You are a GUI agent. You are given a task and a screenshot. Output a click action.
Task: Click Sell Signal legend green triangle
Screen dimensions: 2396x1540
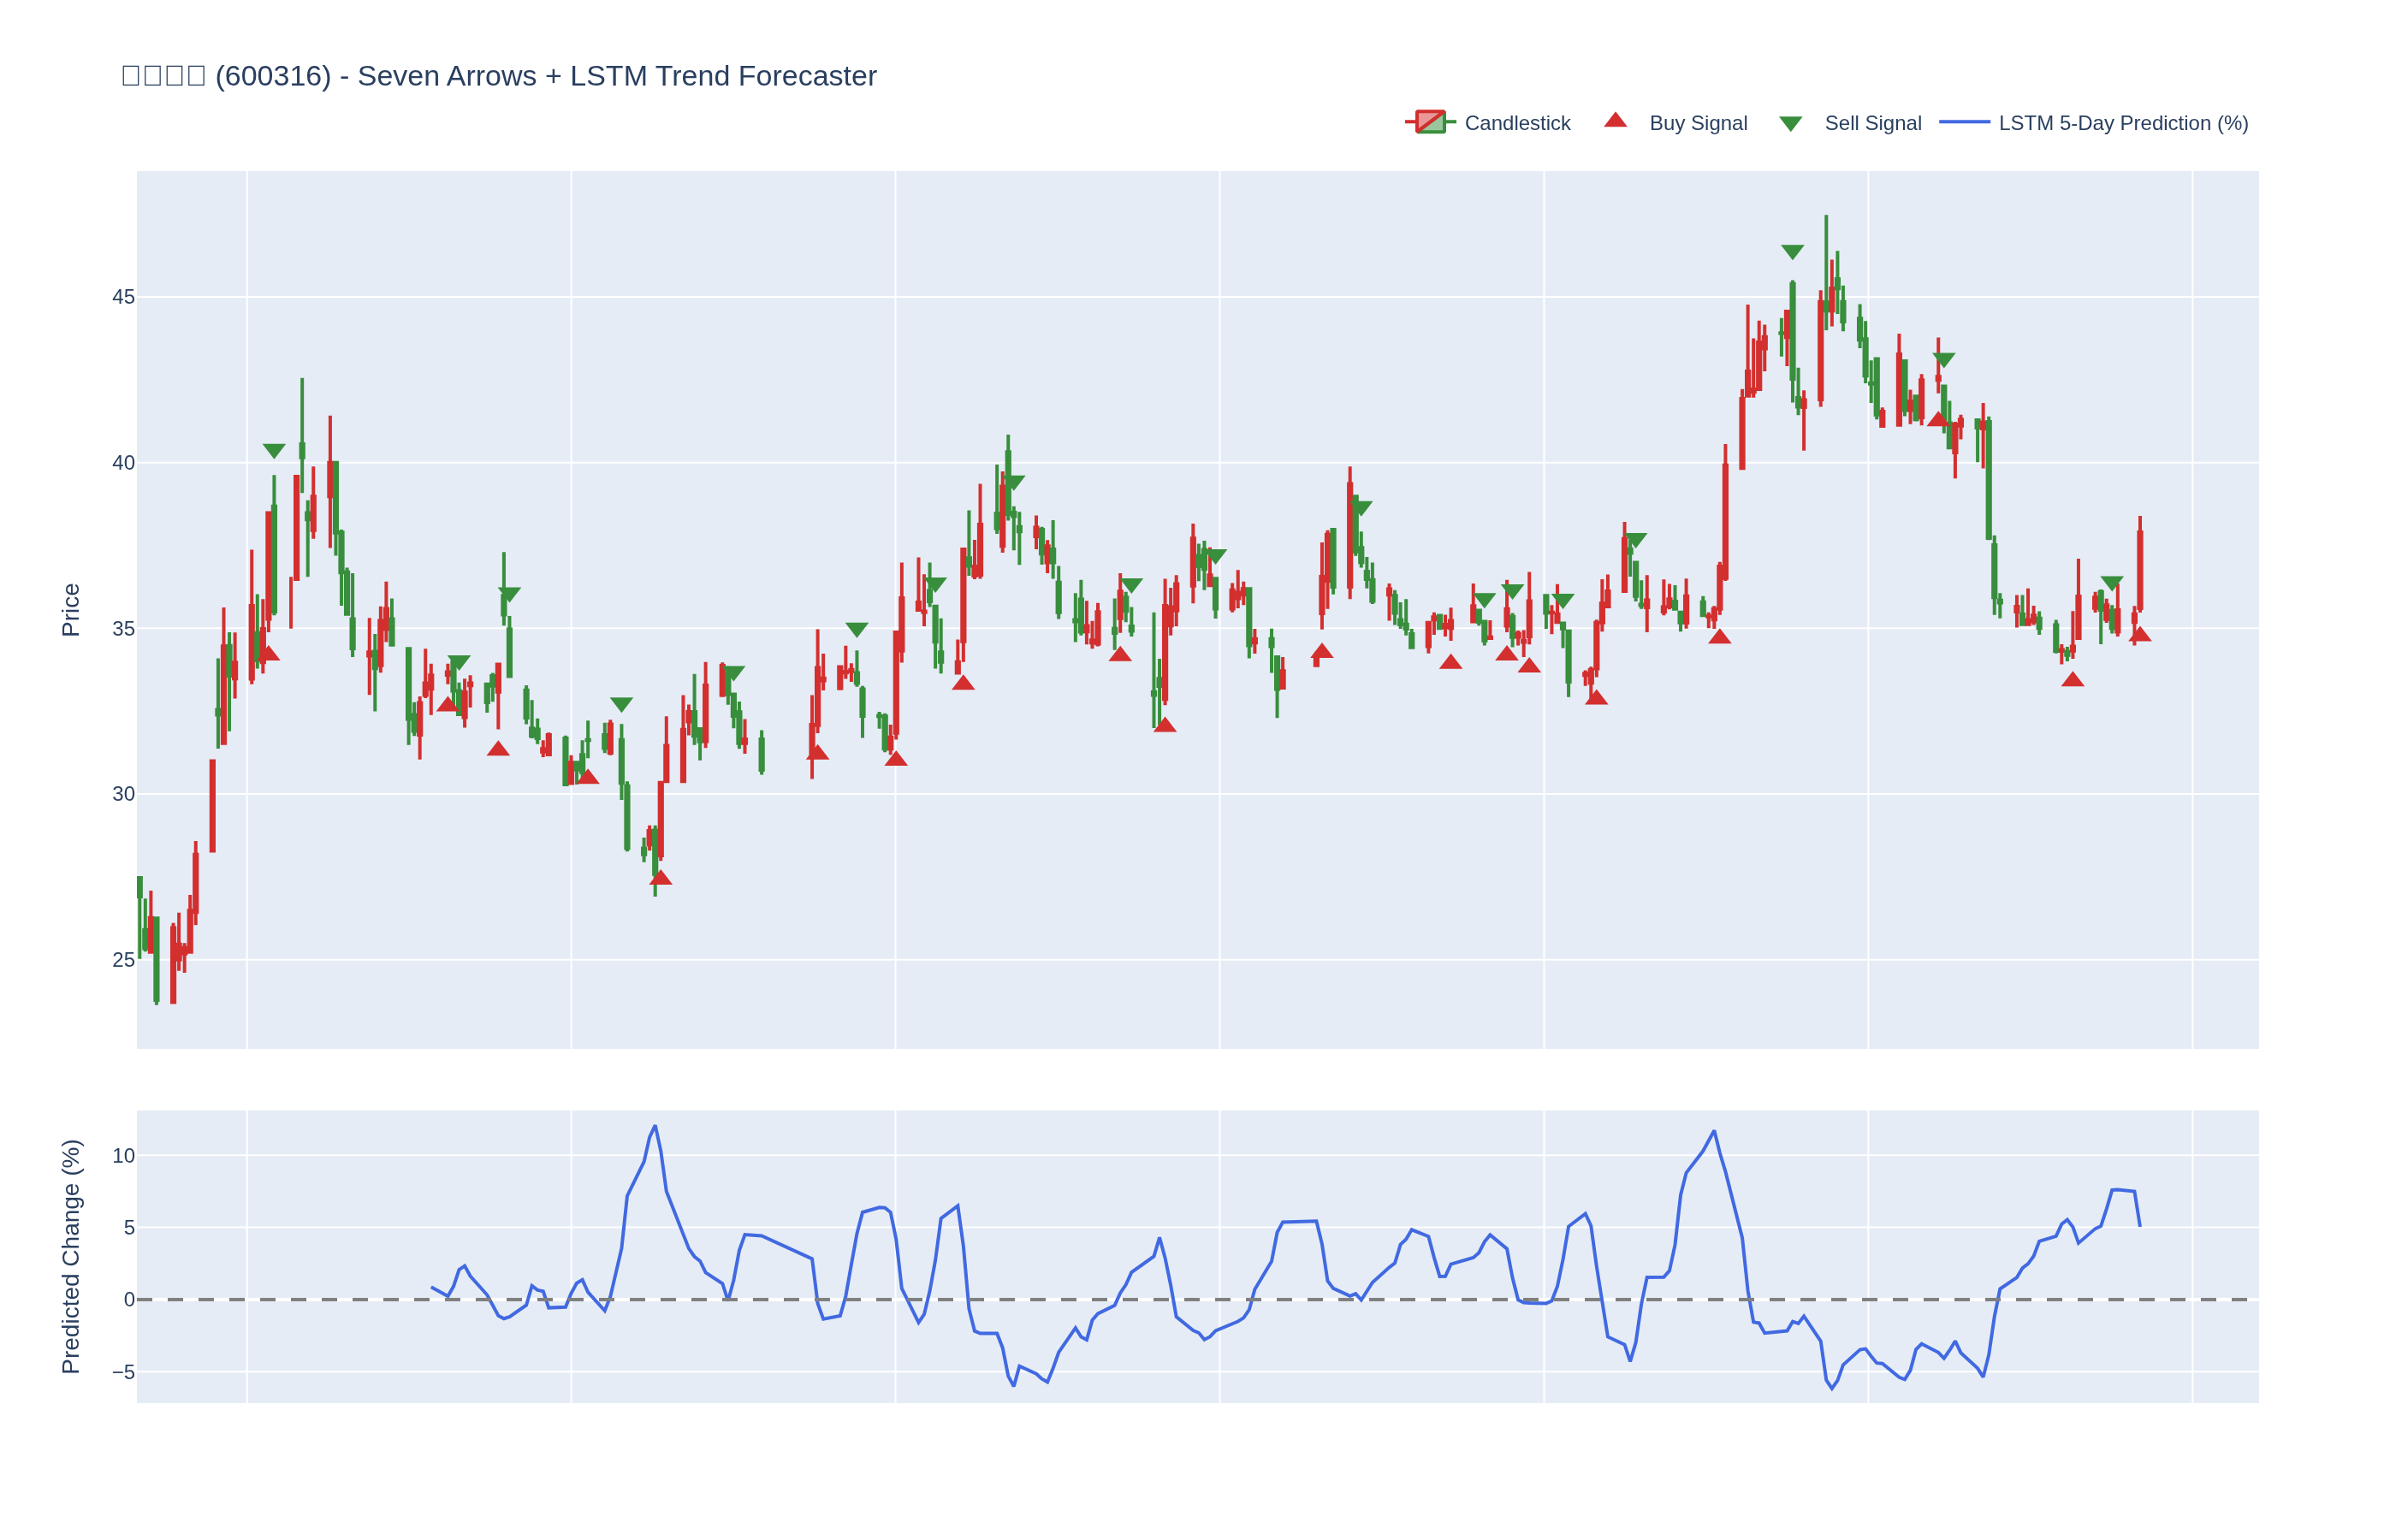[x=1790, y=124]
